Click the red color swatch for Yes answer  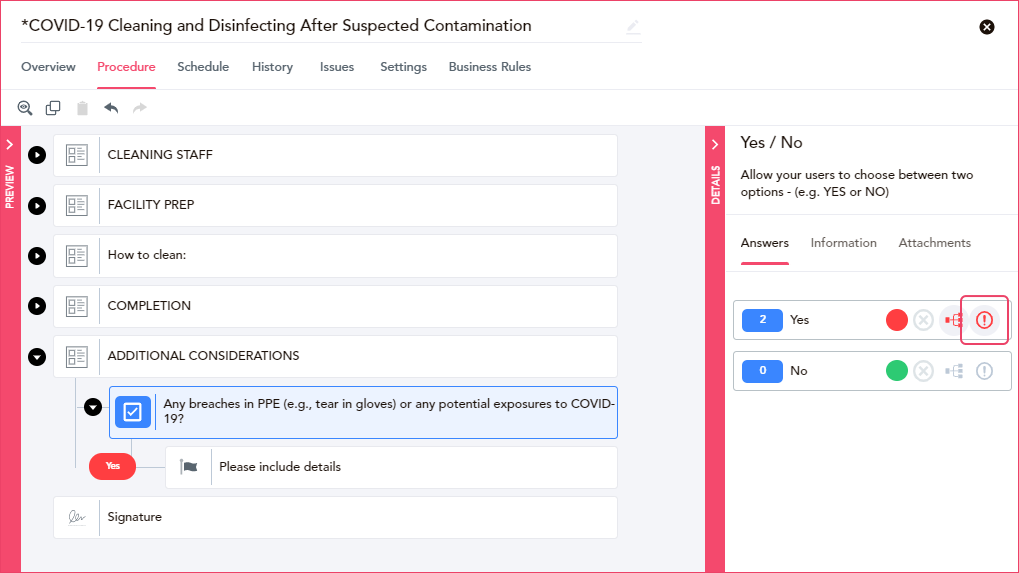tap(896, 320)
